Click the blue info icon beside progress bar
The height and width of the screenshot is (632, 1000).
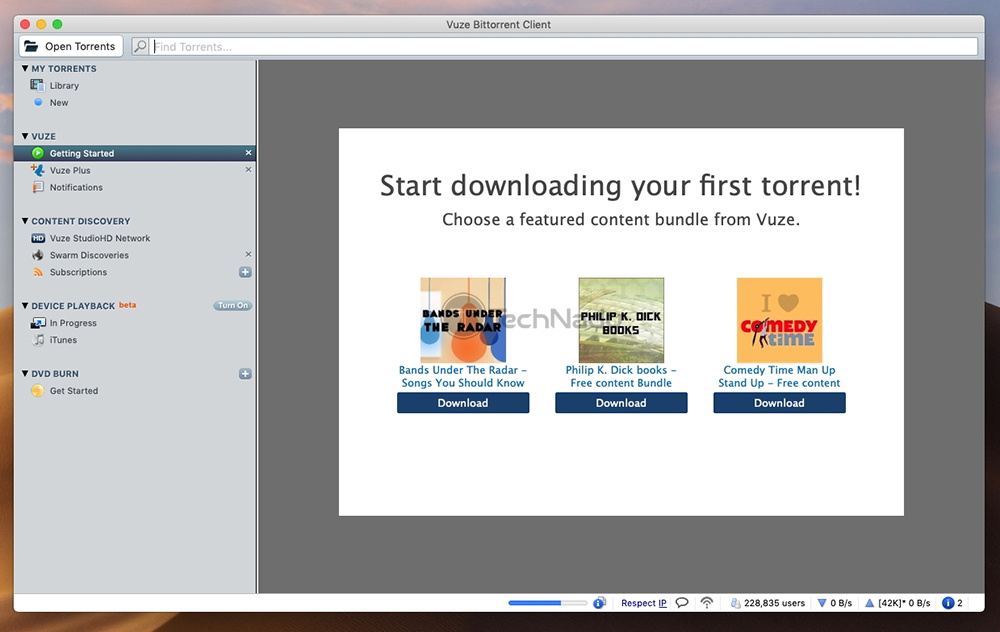pyautogui.click(x=599, y=603)
